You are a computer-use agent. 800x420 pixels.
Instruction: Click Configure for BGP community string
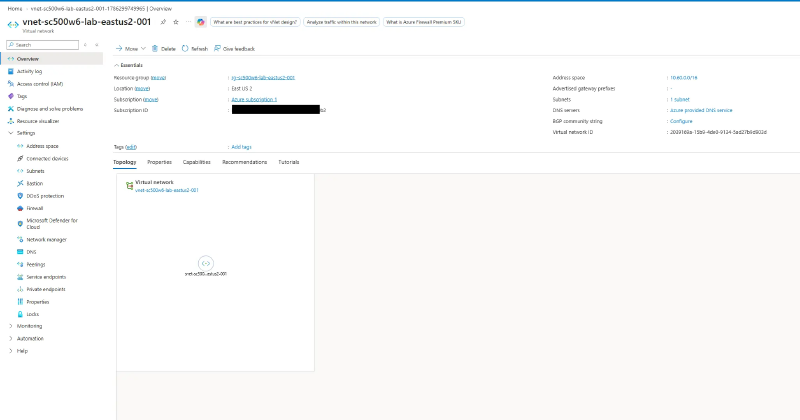[x=681, y=121]
